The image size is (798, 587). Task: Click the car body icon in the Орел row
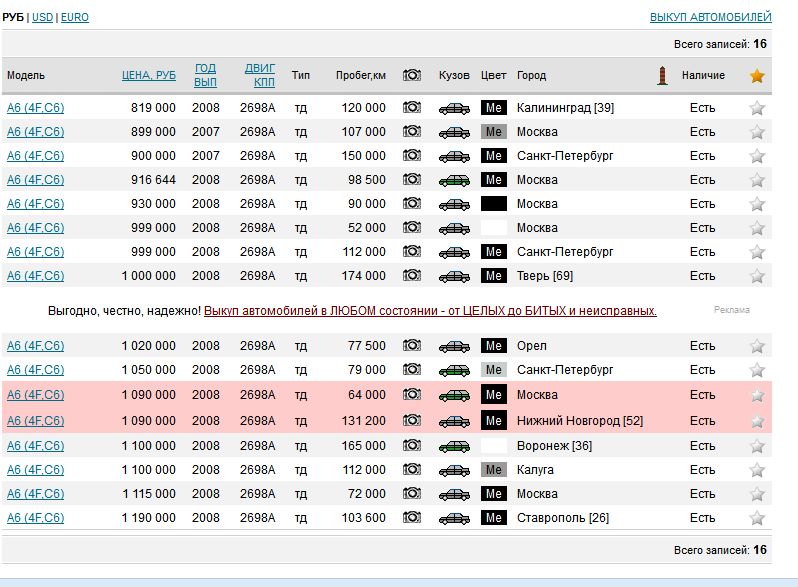(x=454, y=346)
